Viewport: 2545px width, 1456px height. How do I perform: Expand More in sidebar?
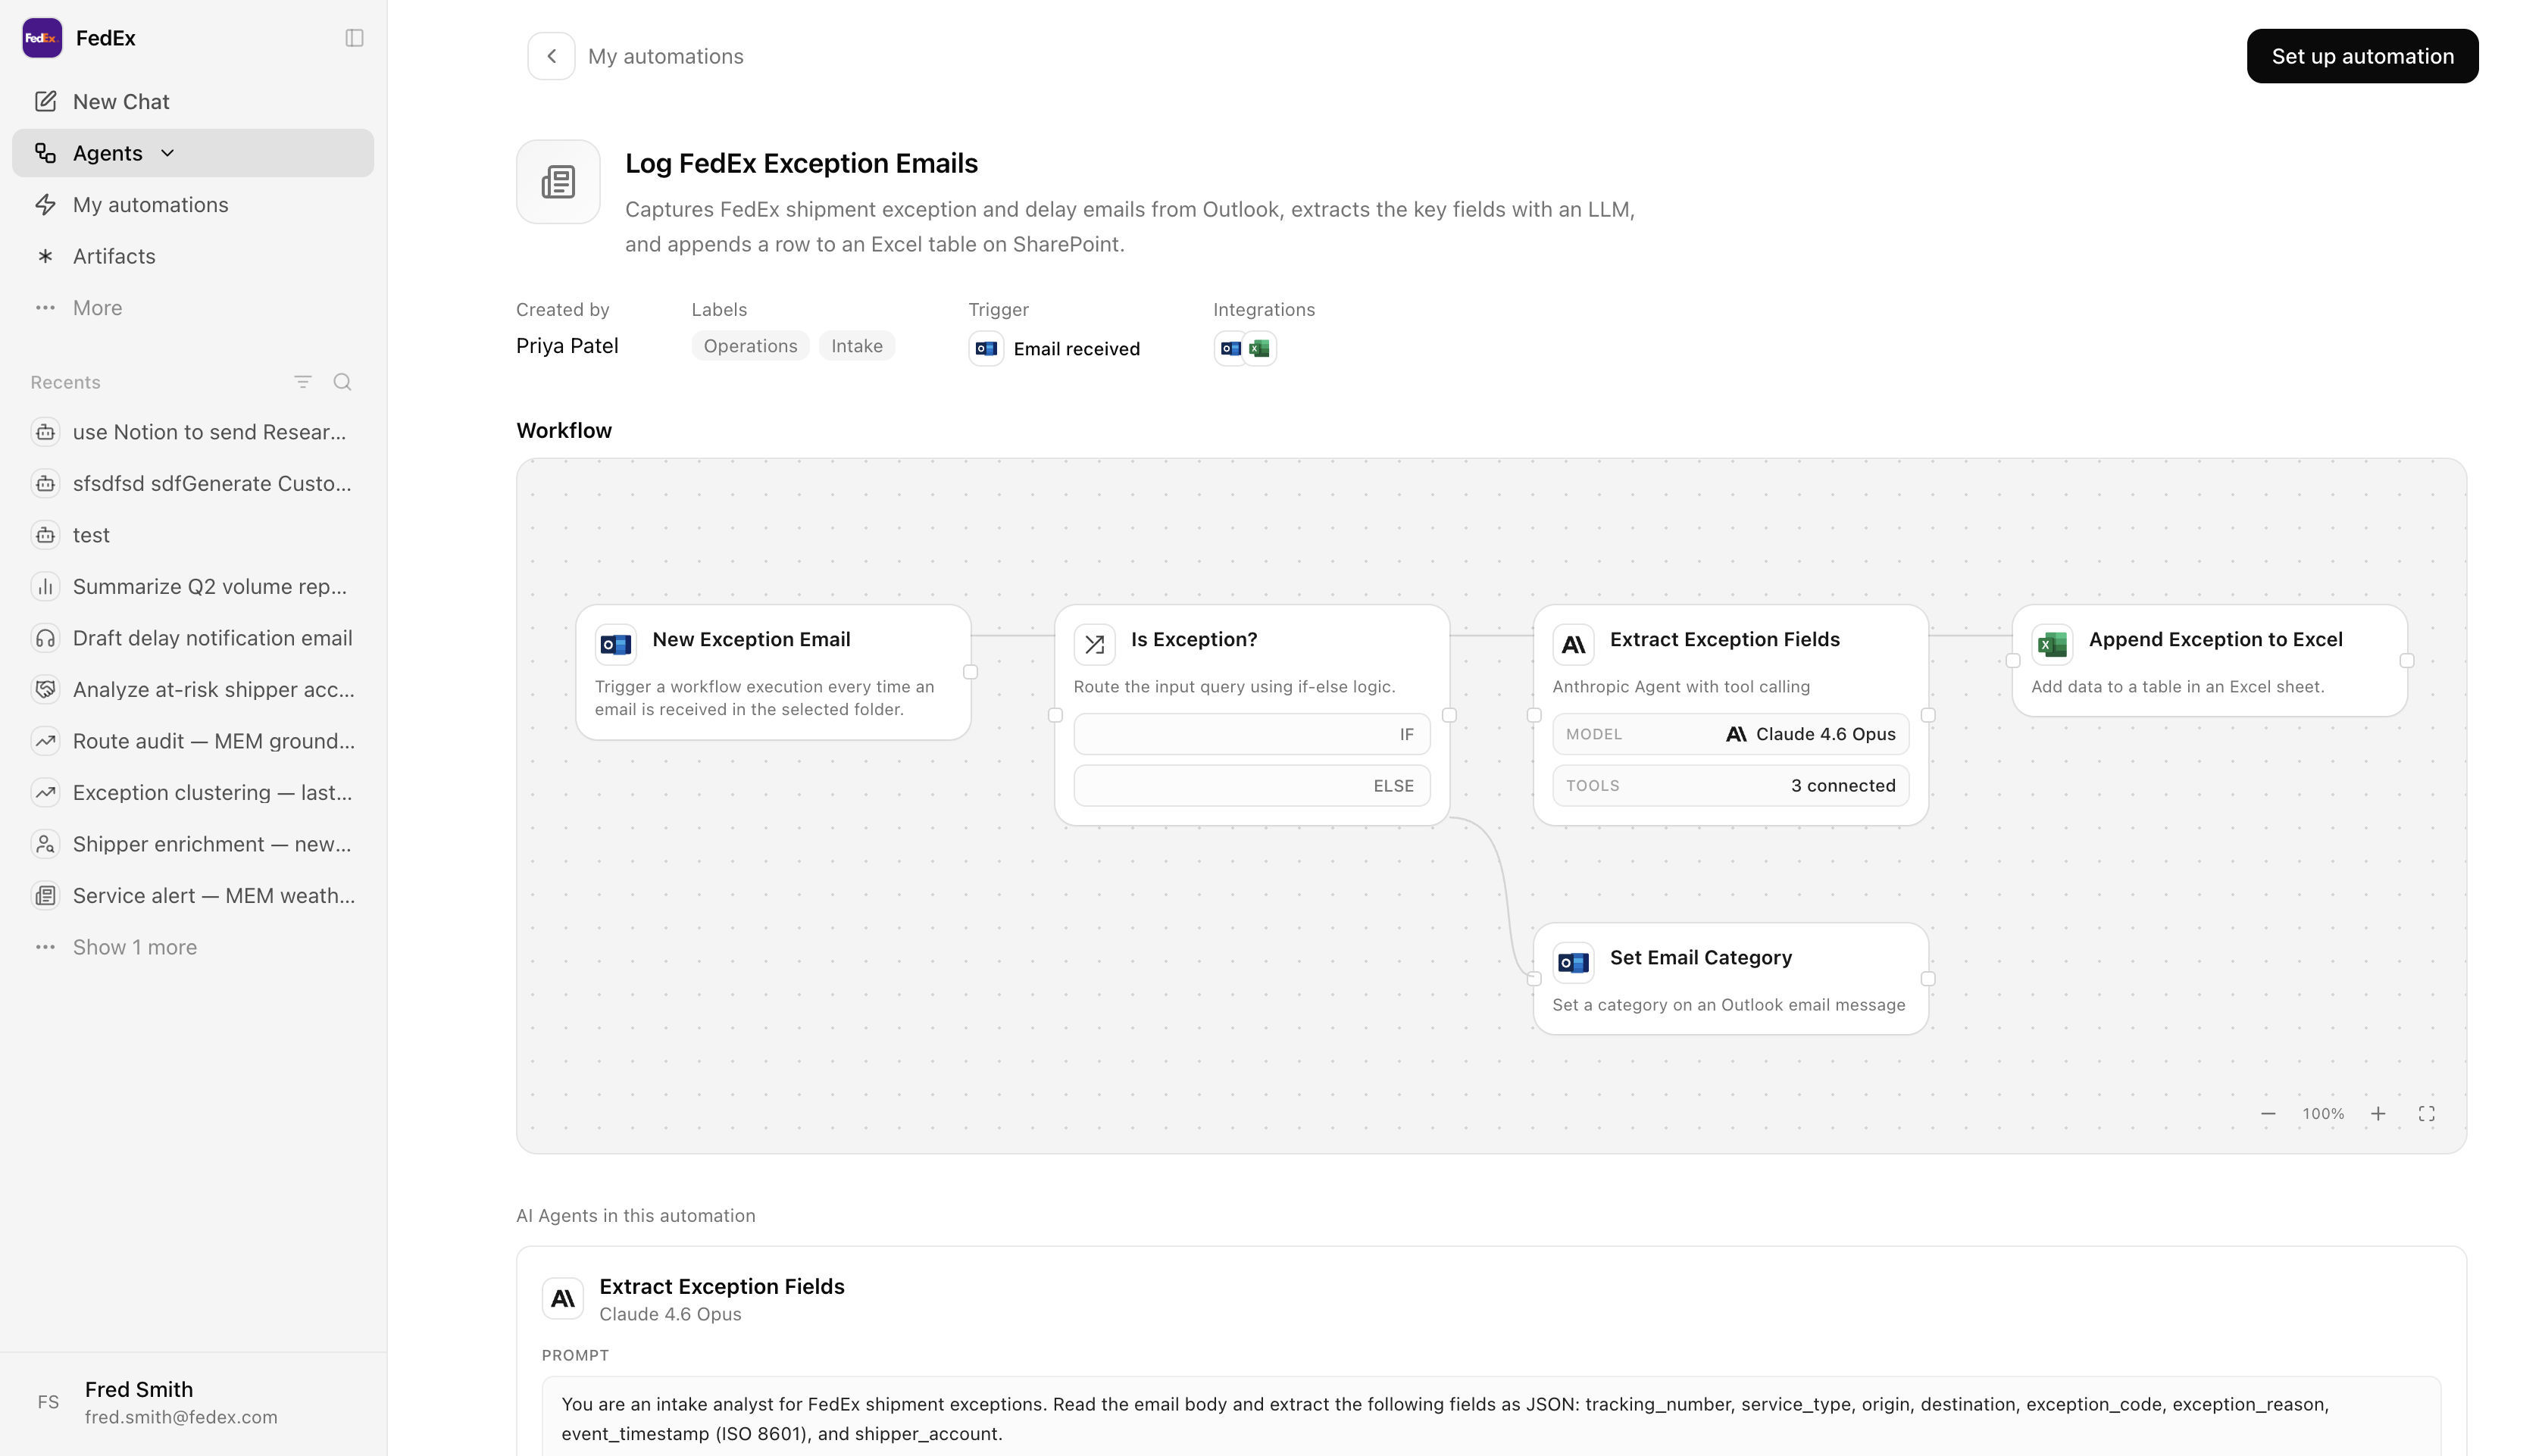click(x=193, y=307)
